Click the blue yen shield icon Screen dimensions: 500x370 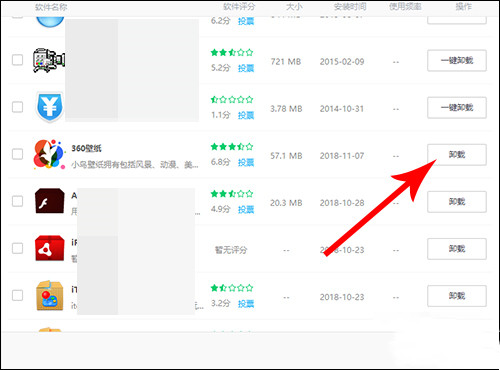point(49,107)
